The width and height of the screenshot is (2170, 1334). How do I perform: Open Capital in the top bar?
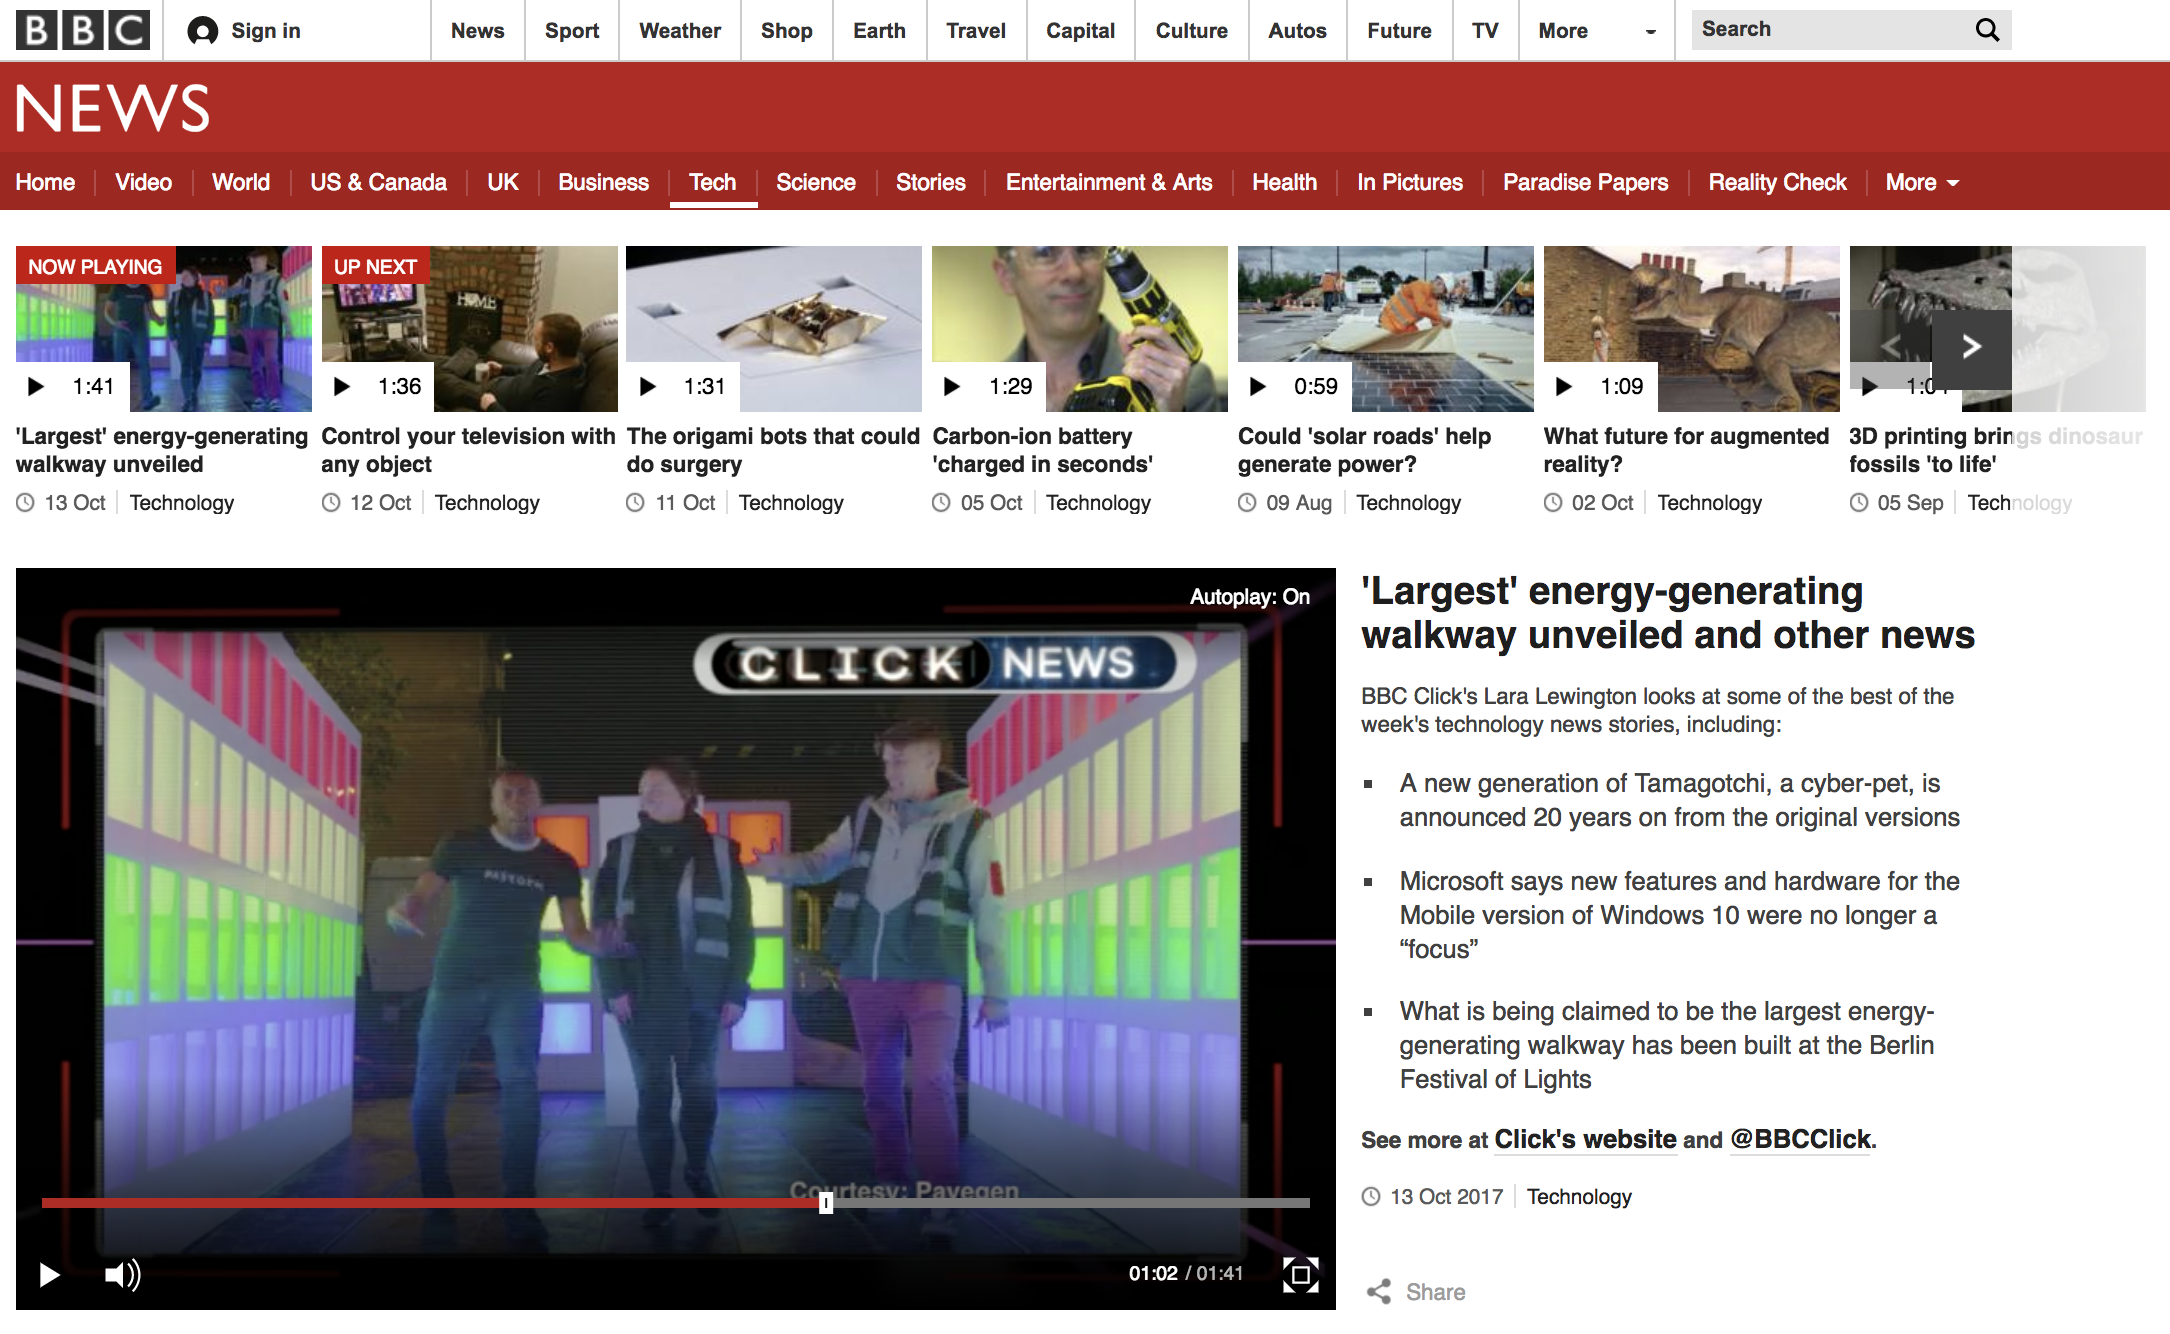pos(1081,31)
